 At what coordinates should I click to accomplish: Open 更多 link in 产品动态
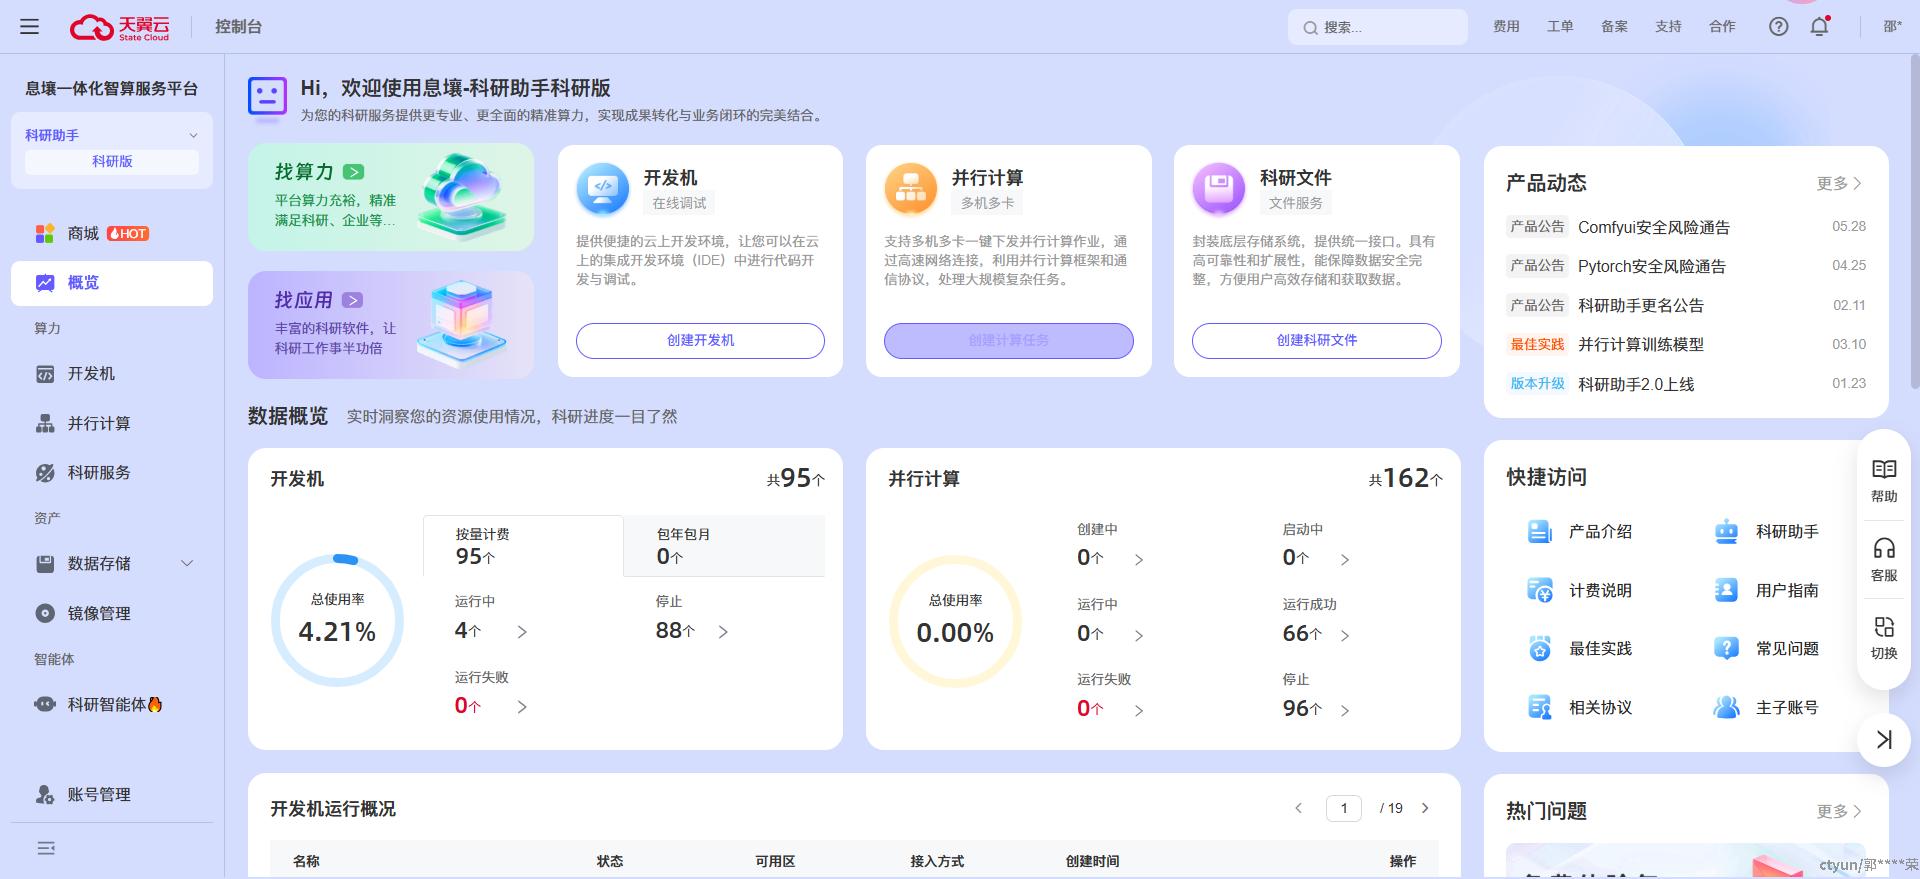point(1838,183)
